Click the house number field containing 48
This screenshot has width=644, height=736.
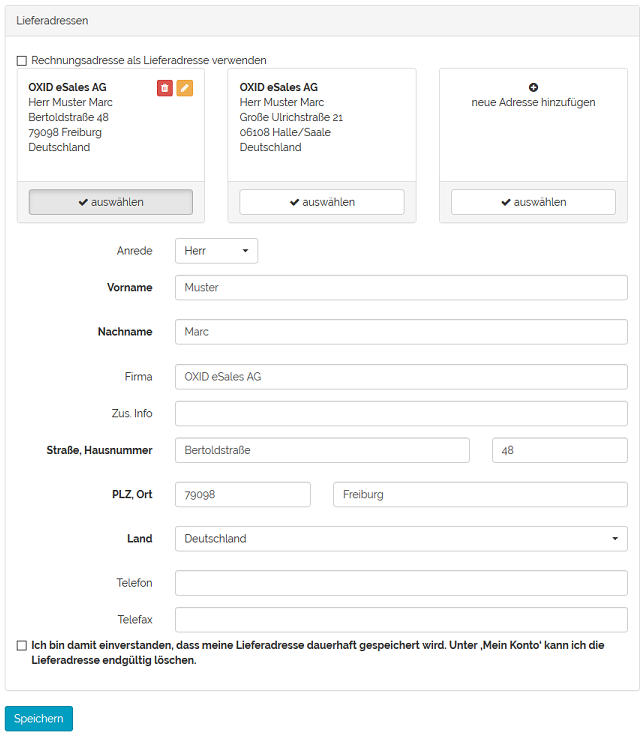tap(559, 451)
